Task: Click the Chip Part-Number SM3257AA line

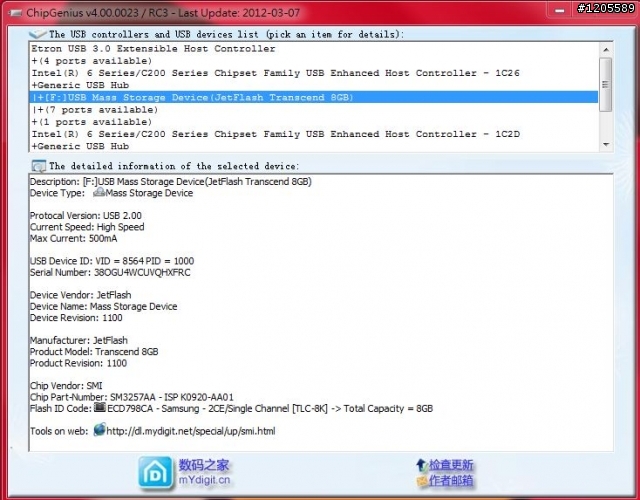Action: point(132,397)
